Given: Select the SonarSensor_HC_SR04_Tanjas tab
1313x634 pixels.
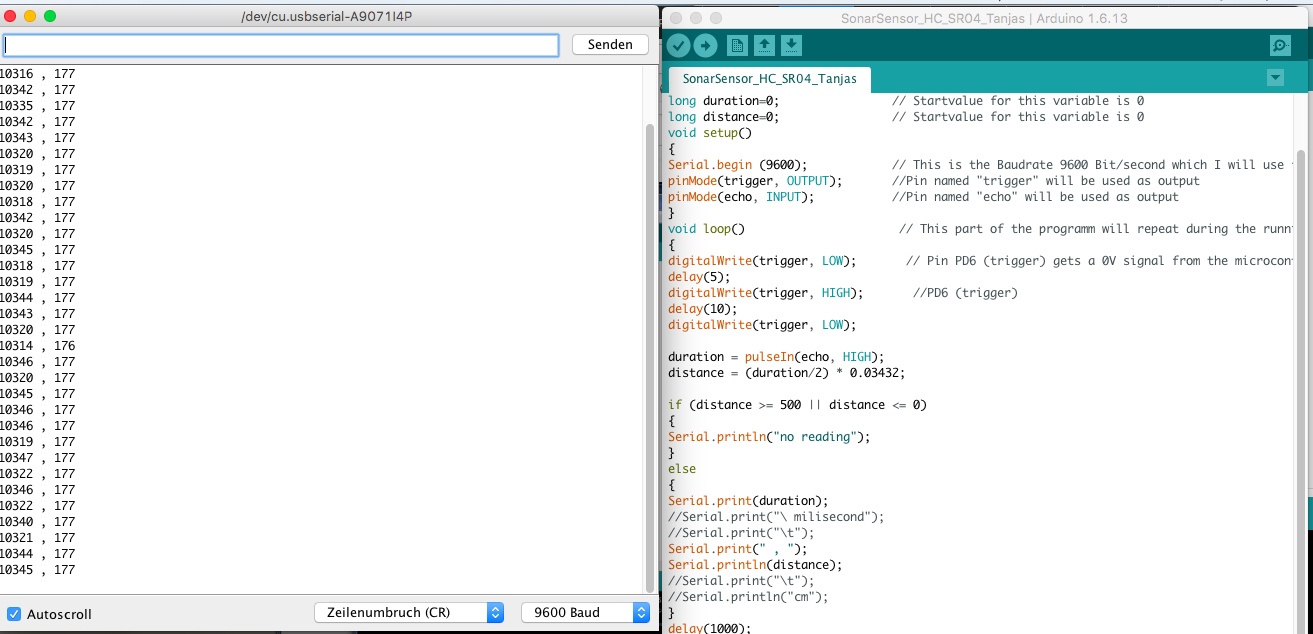Looking at the screenshot, I should pyautogui.click(x=769, y=79).
